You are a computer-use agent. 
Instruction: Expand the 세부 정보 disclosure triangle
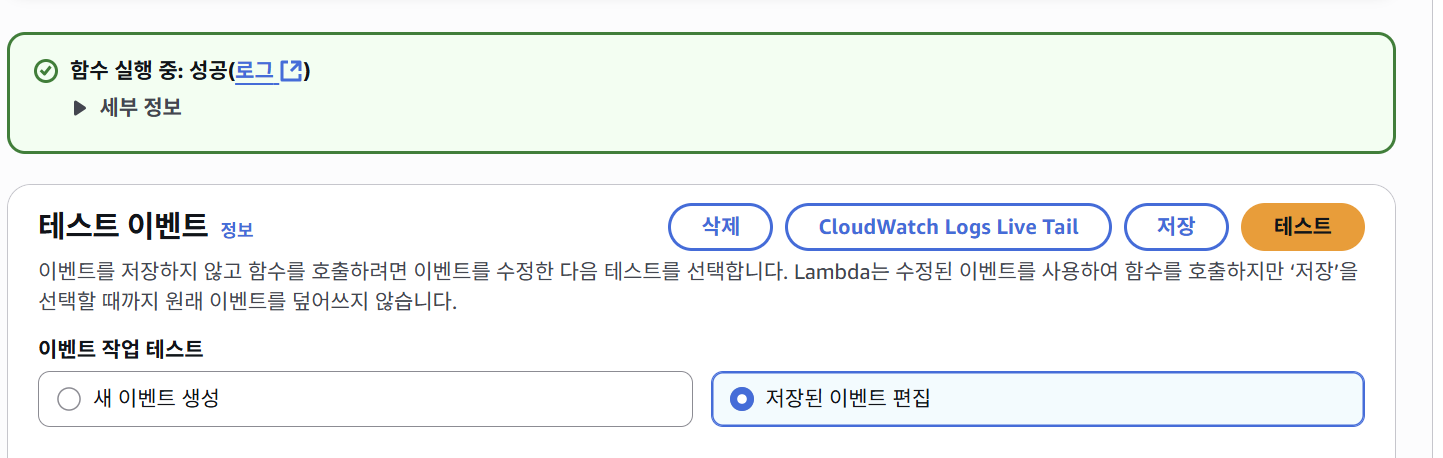point(80,108)
